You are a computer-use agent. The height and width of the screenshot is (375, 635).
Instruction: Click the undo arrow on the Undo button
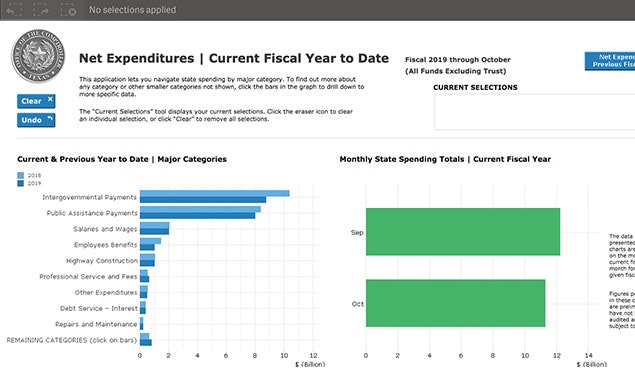50,119
